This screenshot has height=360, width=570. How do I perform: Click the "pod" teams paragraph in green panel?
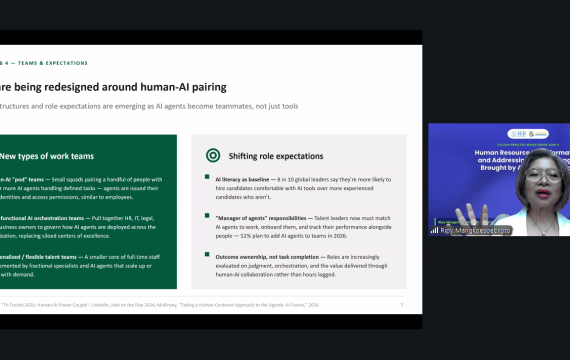pyautogui.click(x=81, y=188)
